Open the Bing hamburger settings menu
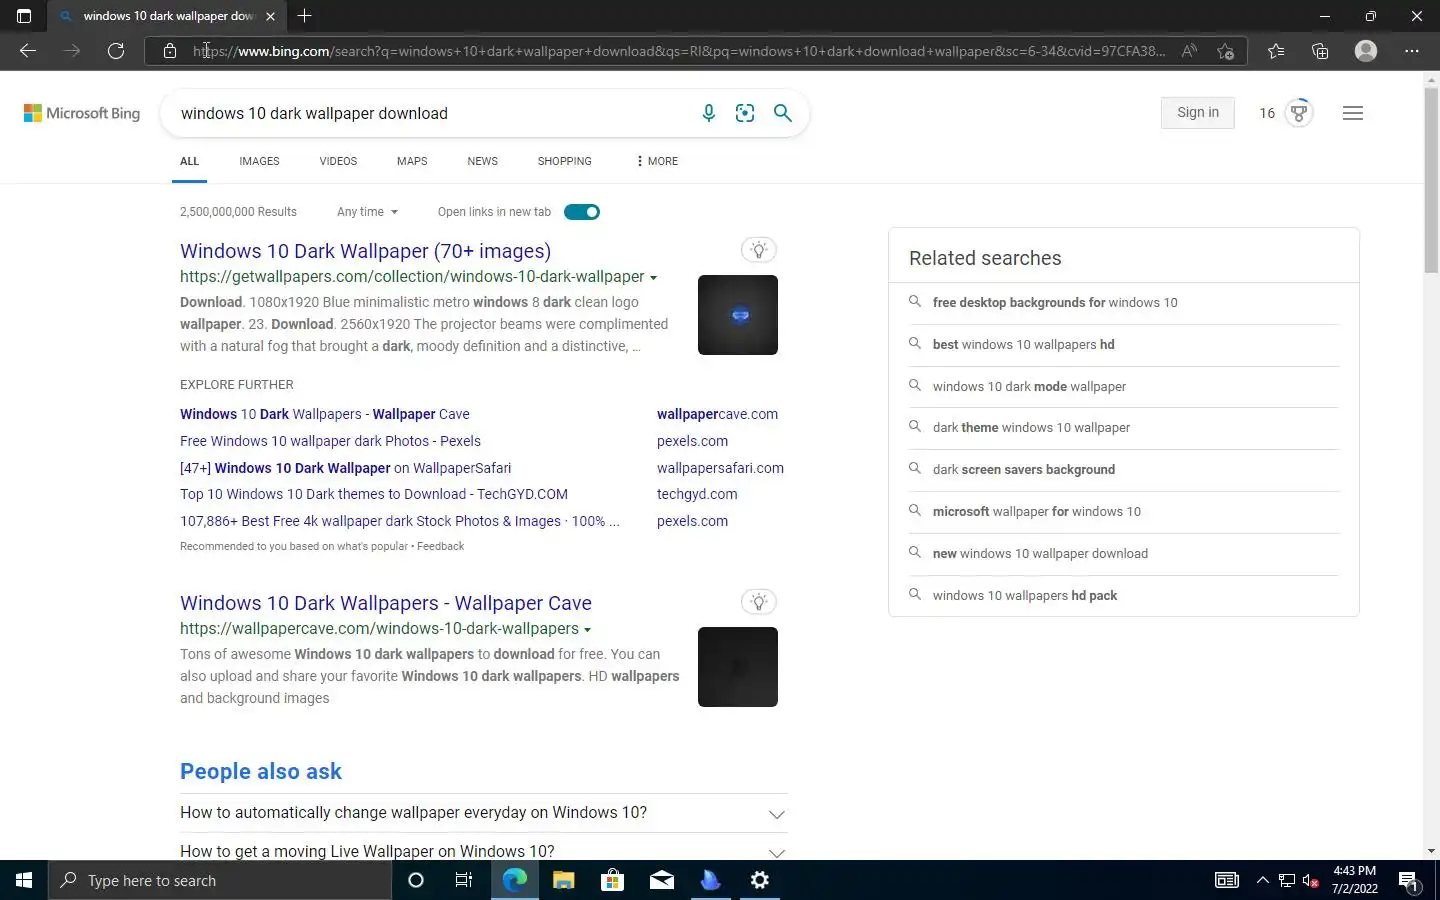The height and width of the screenshot is (900, 1440). (1353, 113)
